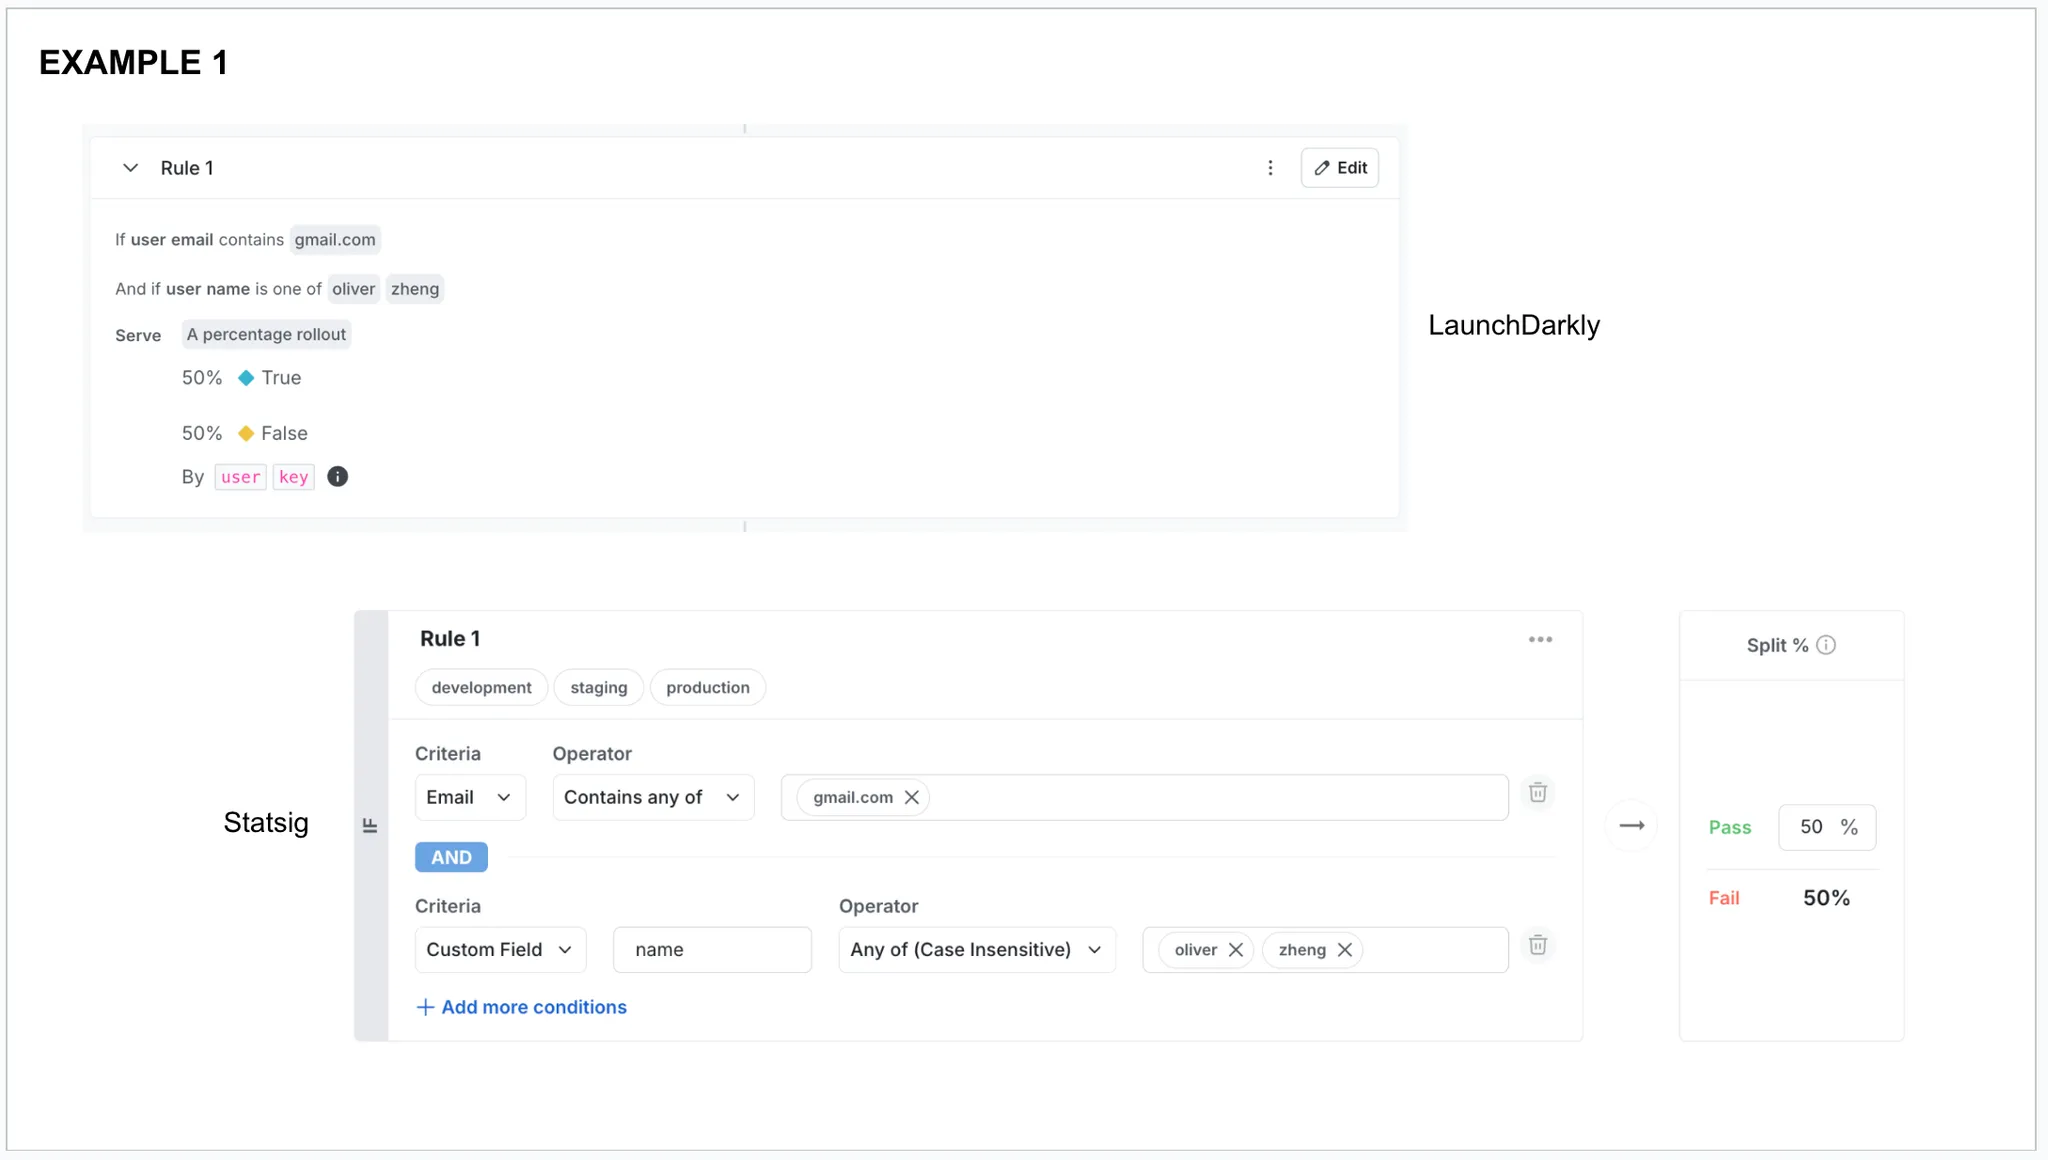Click the arrow icon pointing to Split panel

1631,824
